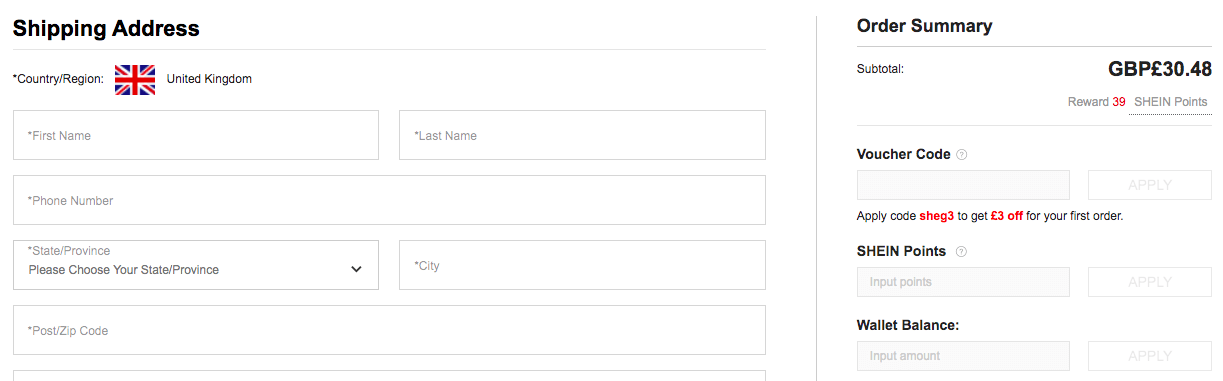Open the SHEIN Points reward link
The image size is (1223, 381).
click(x=1170, y=102)
